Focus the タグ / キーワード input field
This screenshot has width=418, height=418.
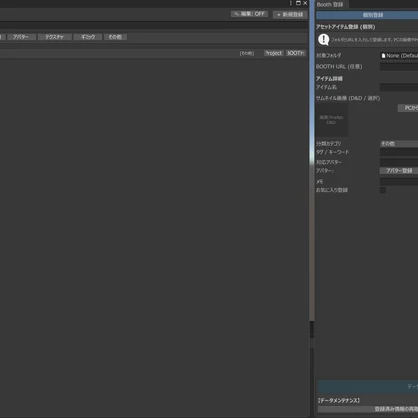[x=399, y=152]
